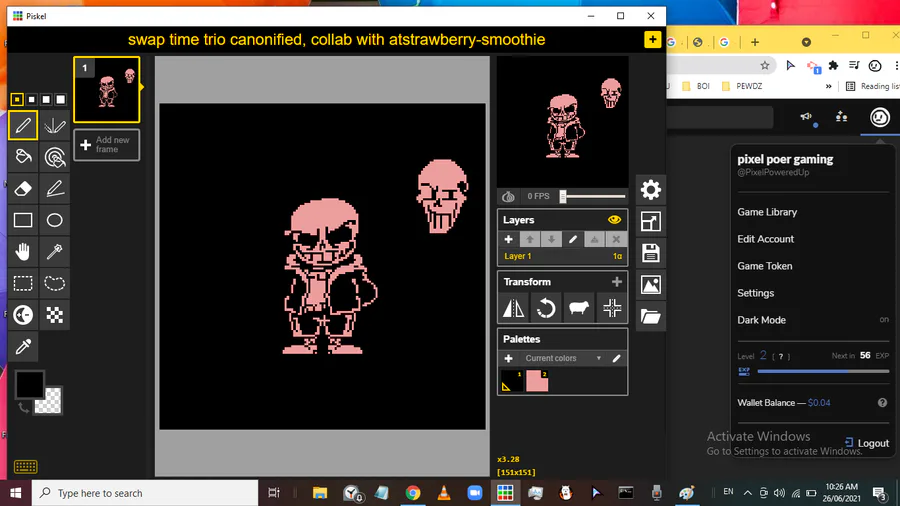Open Edit Account menu item

tap(765, 239)
